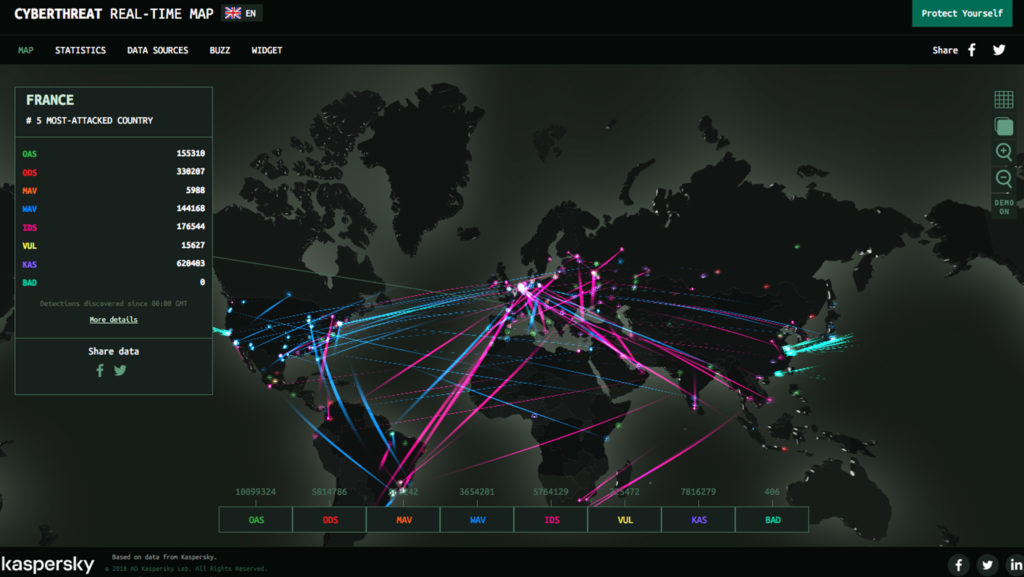Click the 3654201 total above WAV

click(x=477, y=491)
